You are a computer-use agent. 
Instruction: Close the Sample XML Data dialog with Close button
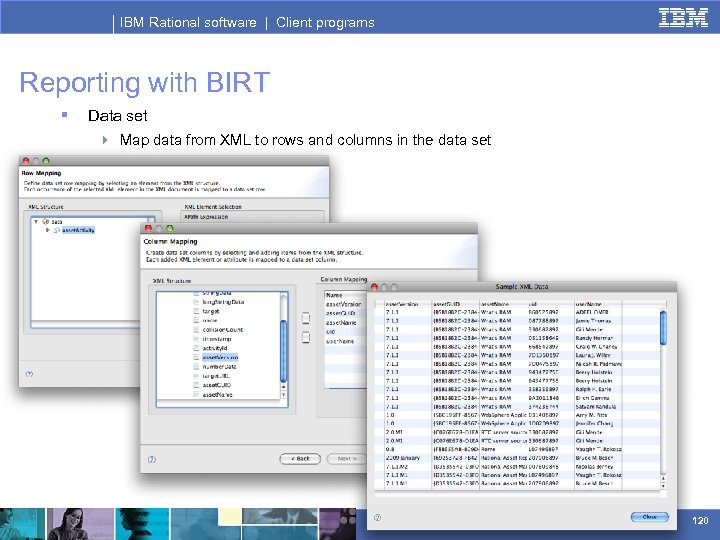point(650,517)
